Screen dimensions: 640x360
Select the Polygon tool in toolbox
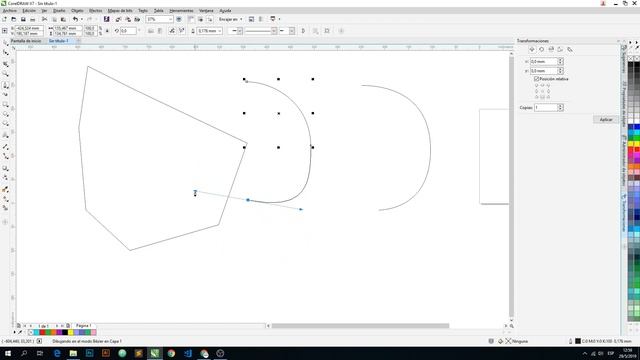point(5,123)
